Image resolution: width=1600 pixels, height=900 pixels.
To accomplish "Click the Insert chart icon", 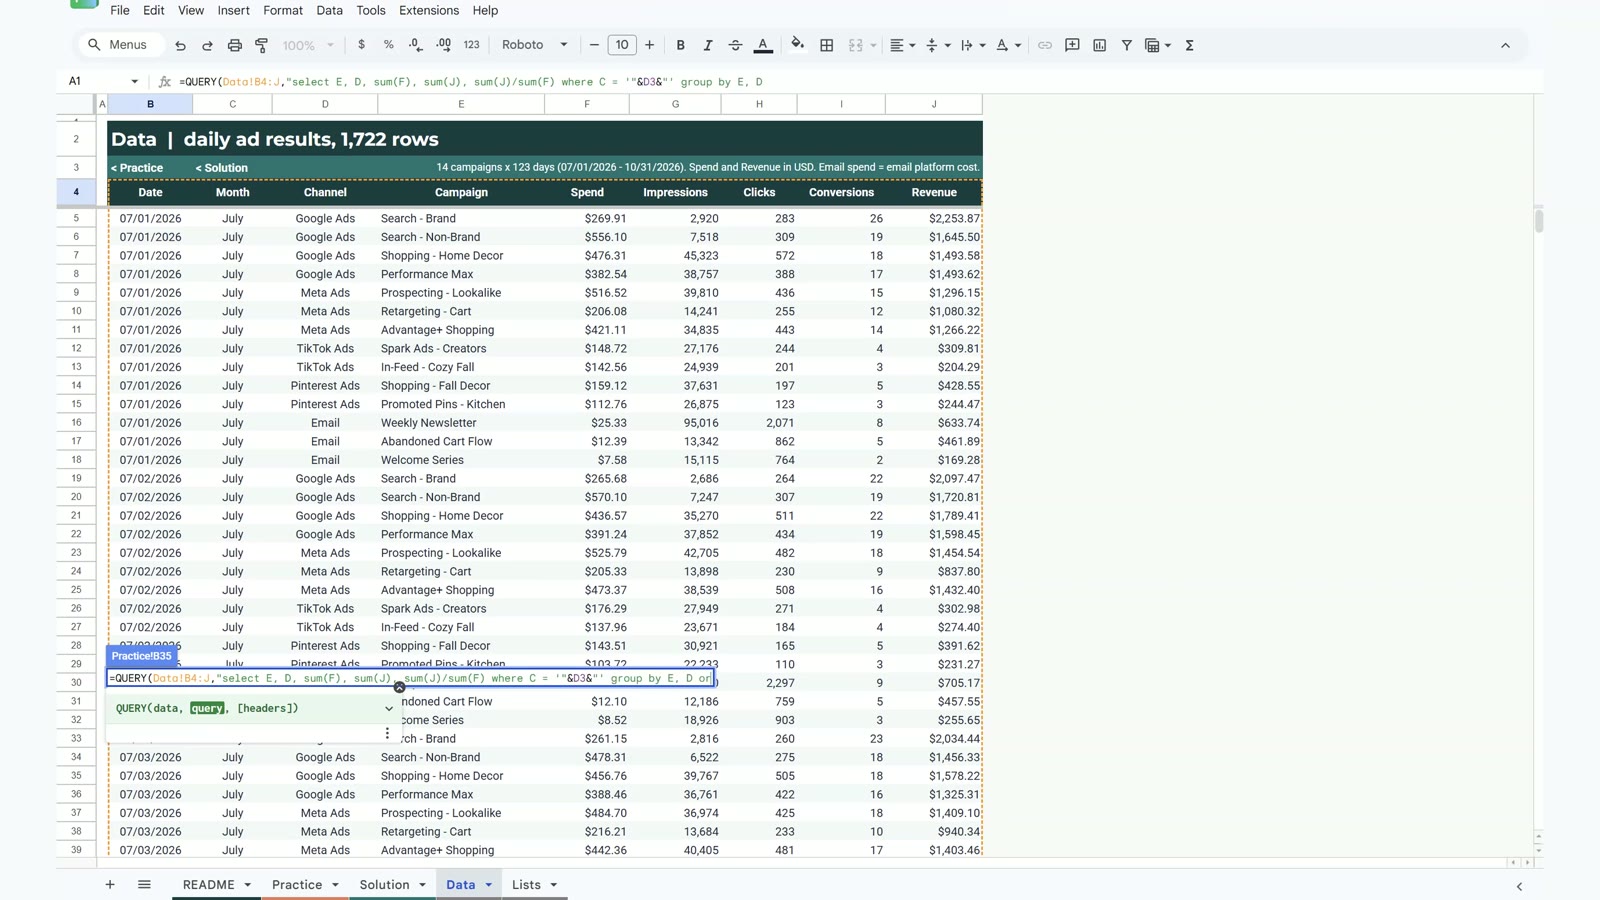I will 1099,45.
